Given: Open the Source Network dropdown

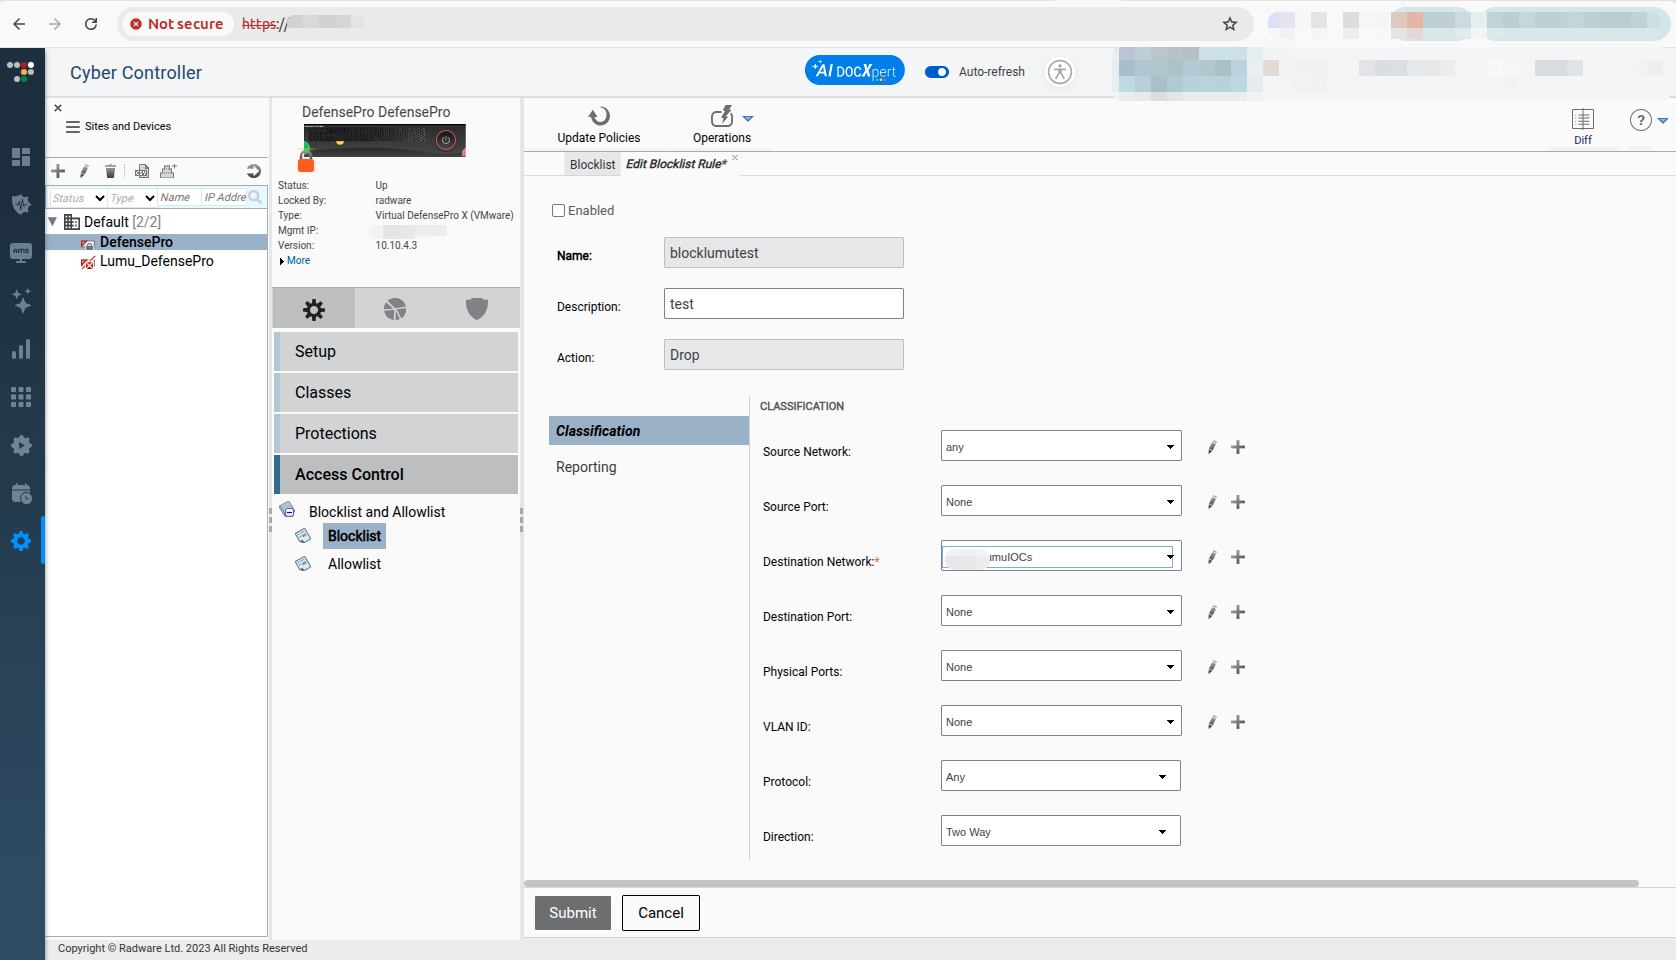Looking at the screenshot, I should tap(1060, 446).
